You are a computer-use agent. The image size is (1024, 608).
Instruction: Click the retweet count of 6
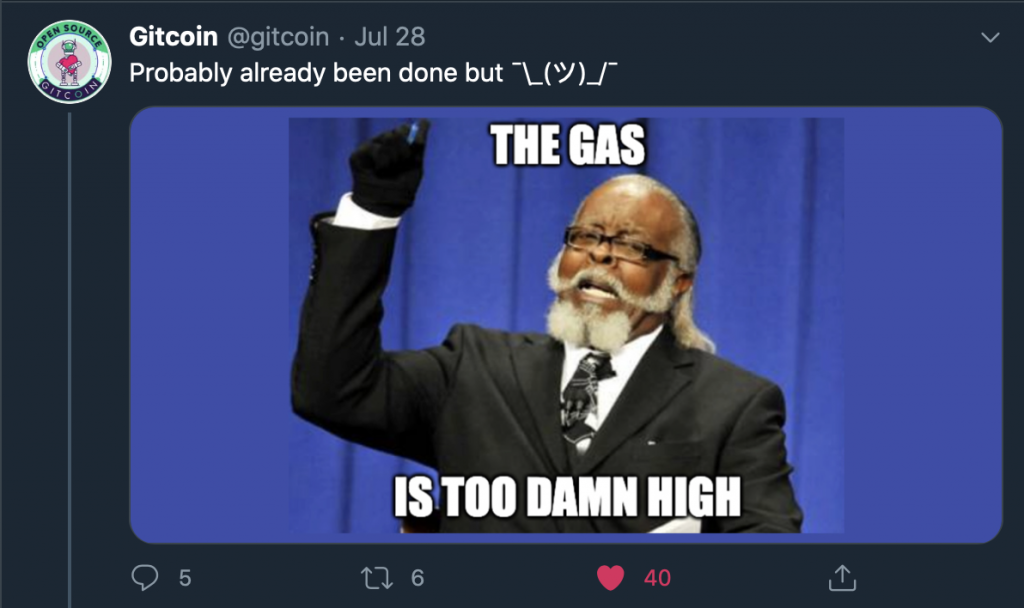coord(418,577)
